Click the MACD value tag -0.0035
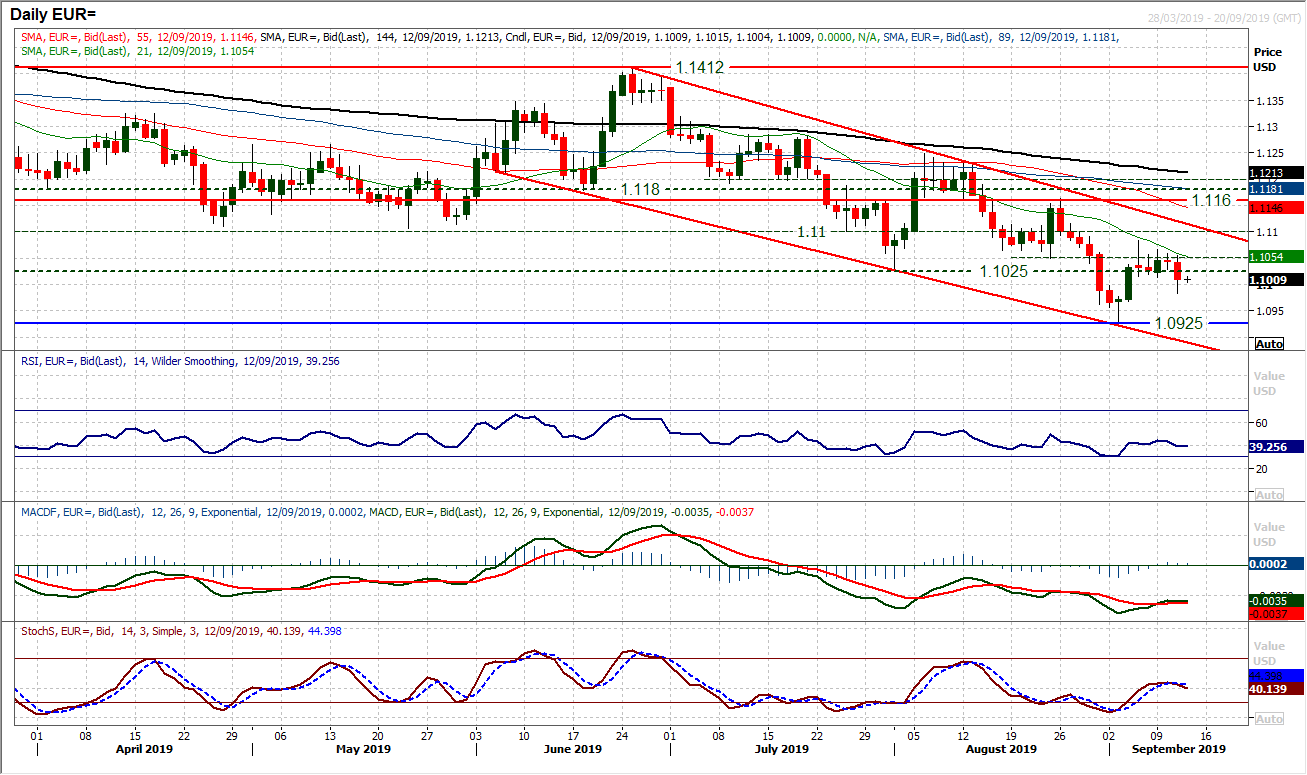 click(x=1277, y=601)
